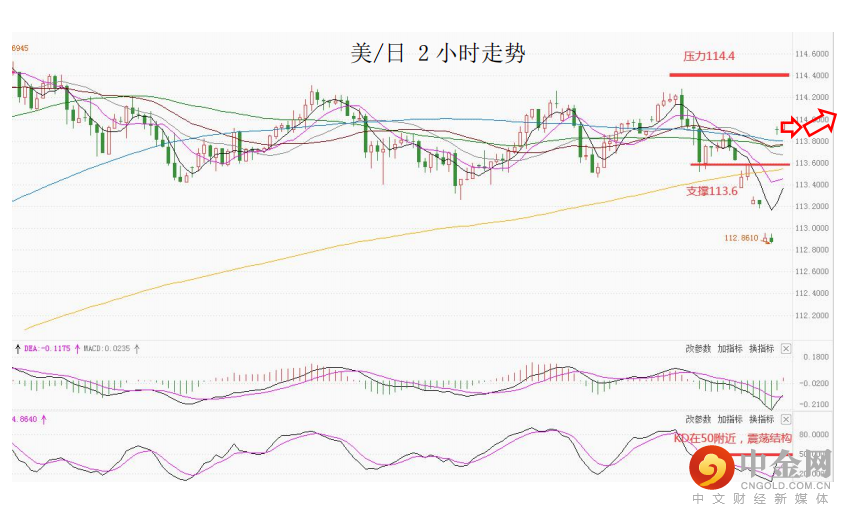The width and height of the screenshot is (846, 517).
Task: Click the magenta arrow after DEA value
Action: (77, 349)
